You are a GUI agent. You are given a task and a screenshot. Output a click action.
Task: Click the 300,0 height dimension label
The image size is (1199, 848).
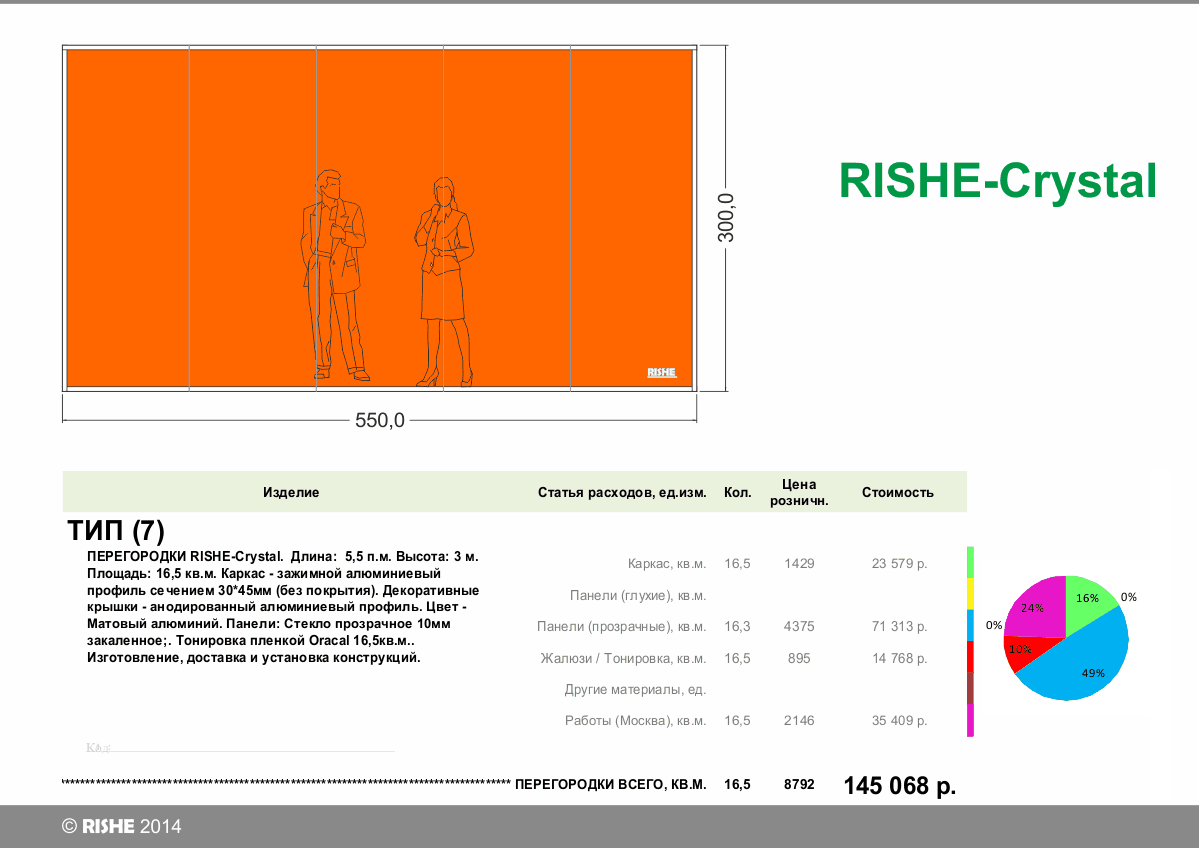point(726,218)
